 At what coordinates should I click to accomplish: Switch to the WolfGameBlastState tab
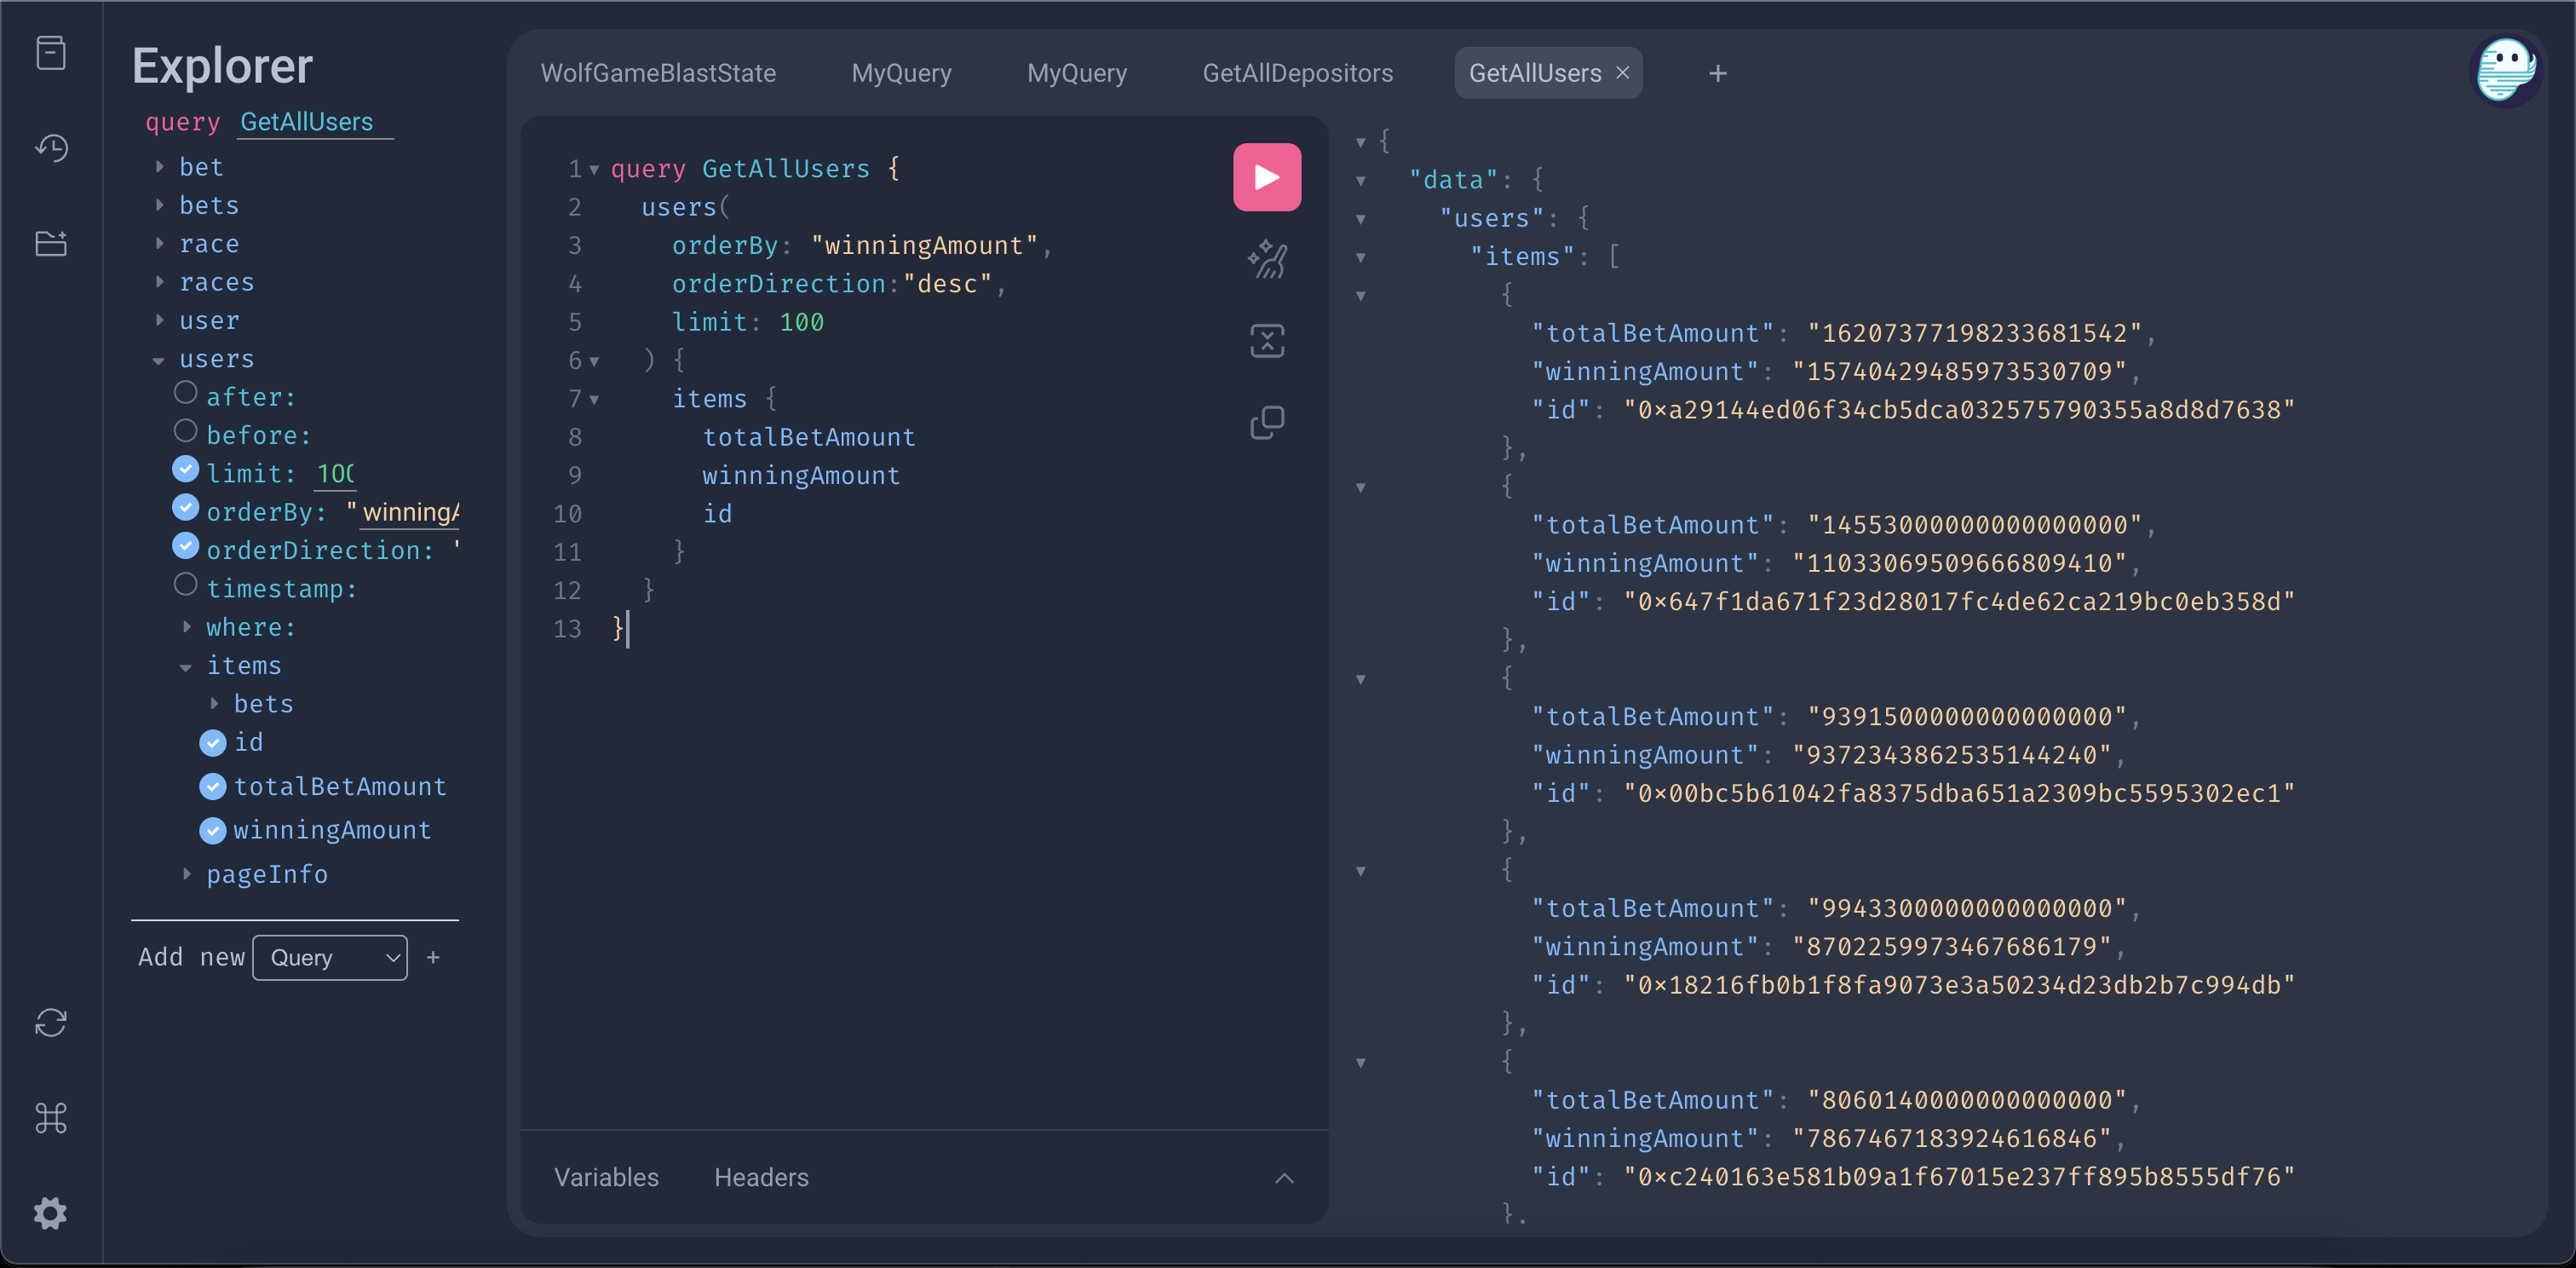[658, 73]
